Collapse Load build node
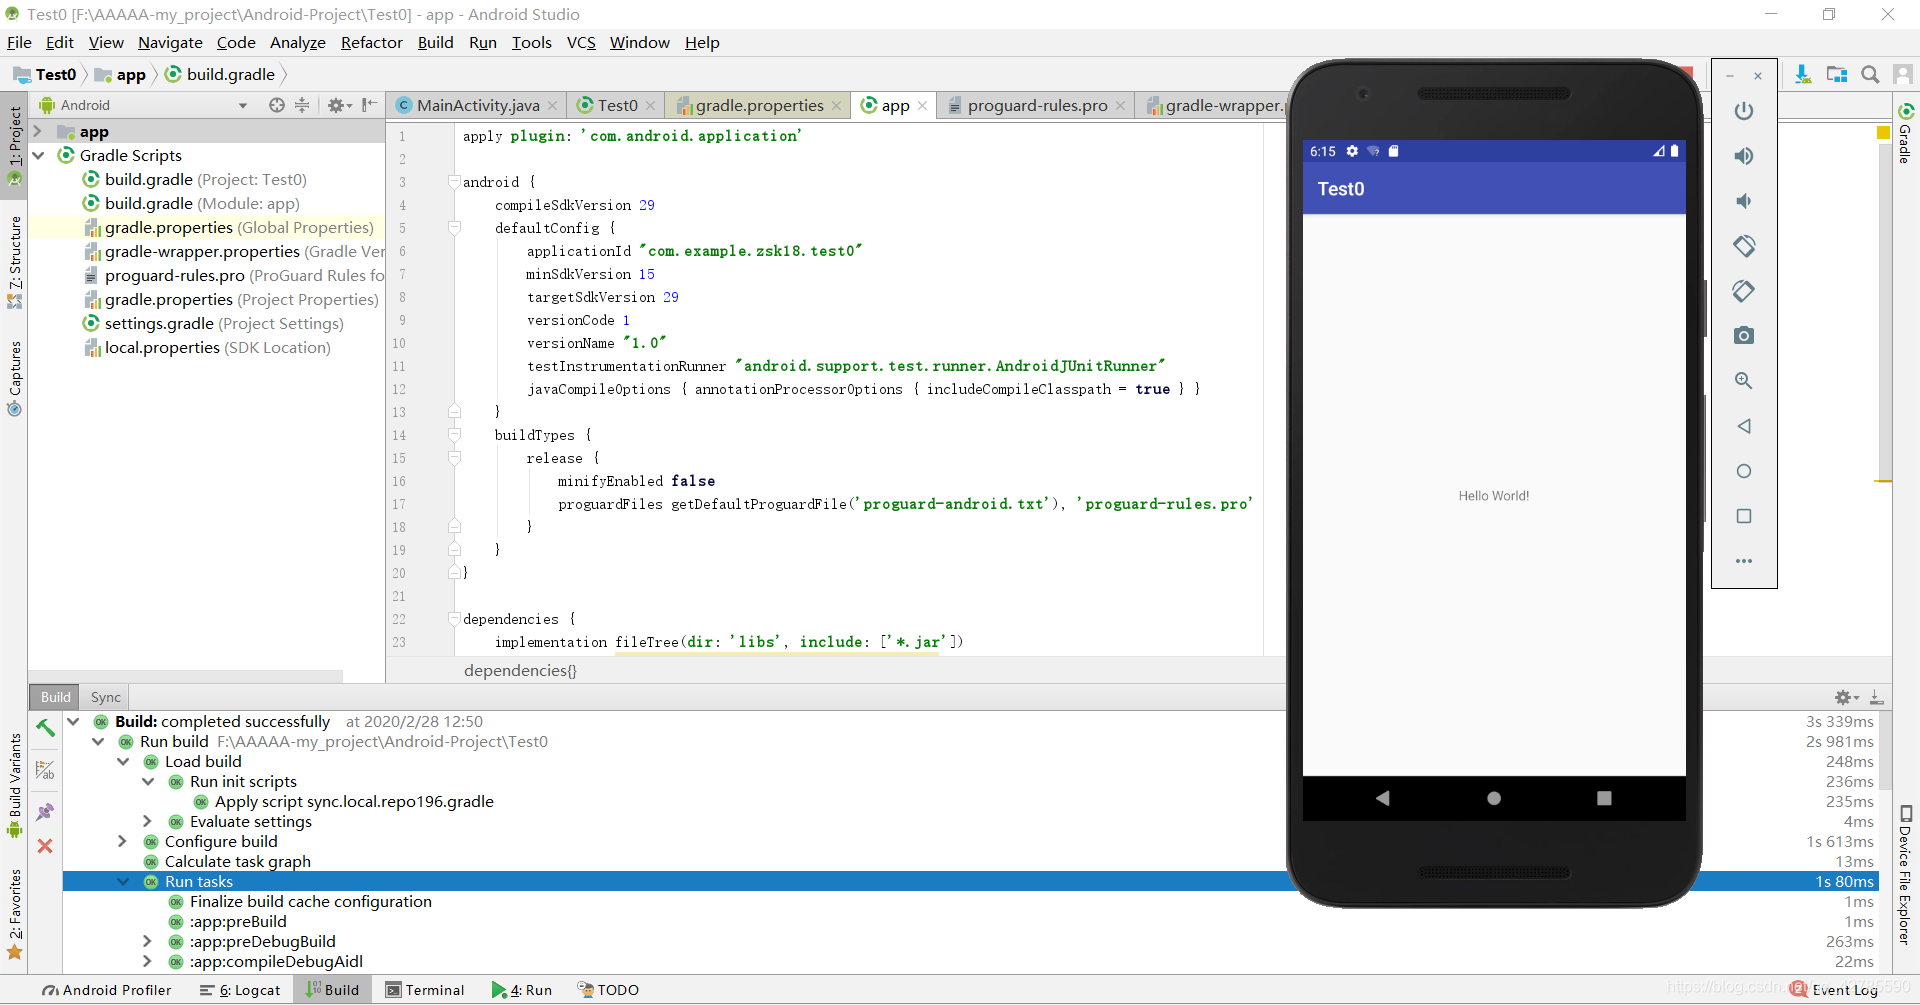 point(123,761)
